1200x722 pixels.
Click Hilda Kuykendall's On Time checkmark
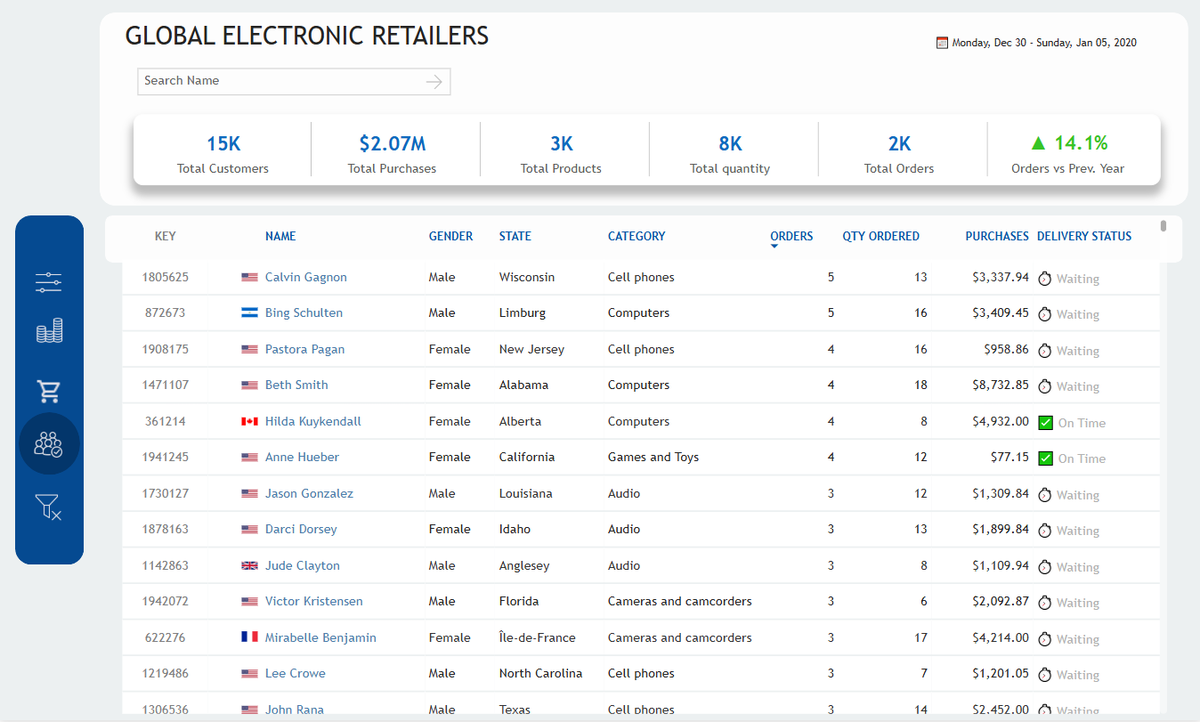click(x=1046, y=422)
